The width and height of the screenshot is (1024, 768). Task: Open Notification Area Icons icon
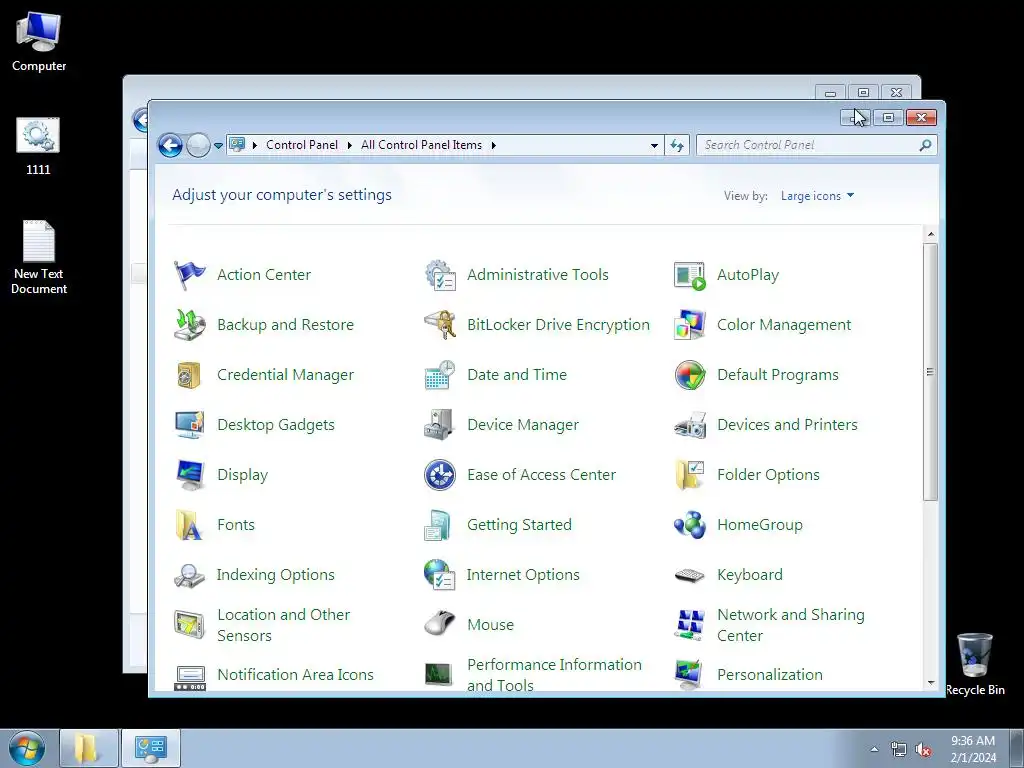(189, 677)
